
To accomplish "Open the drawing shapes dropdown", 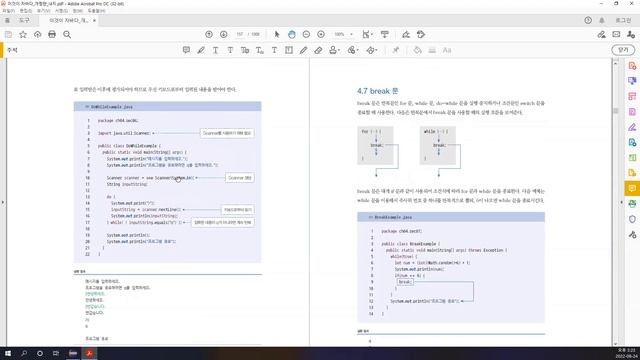I will point(371,50).
